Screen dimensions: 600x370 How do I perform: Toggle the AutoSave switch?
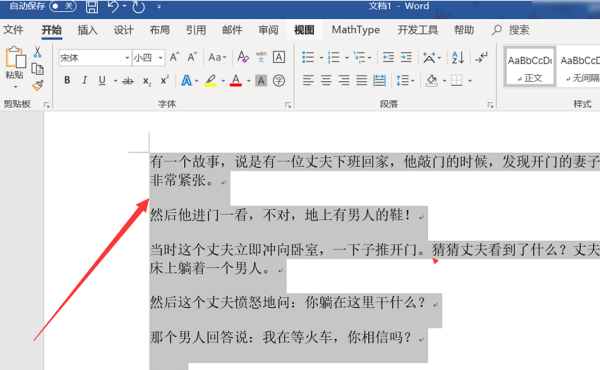click(63, 6)
